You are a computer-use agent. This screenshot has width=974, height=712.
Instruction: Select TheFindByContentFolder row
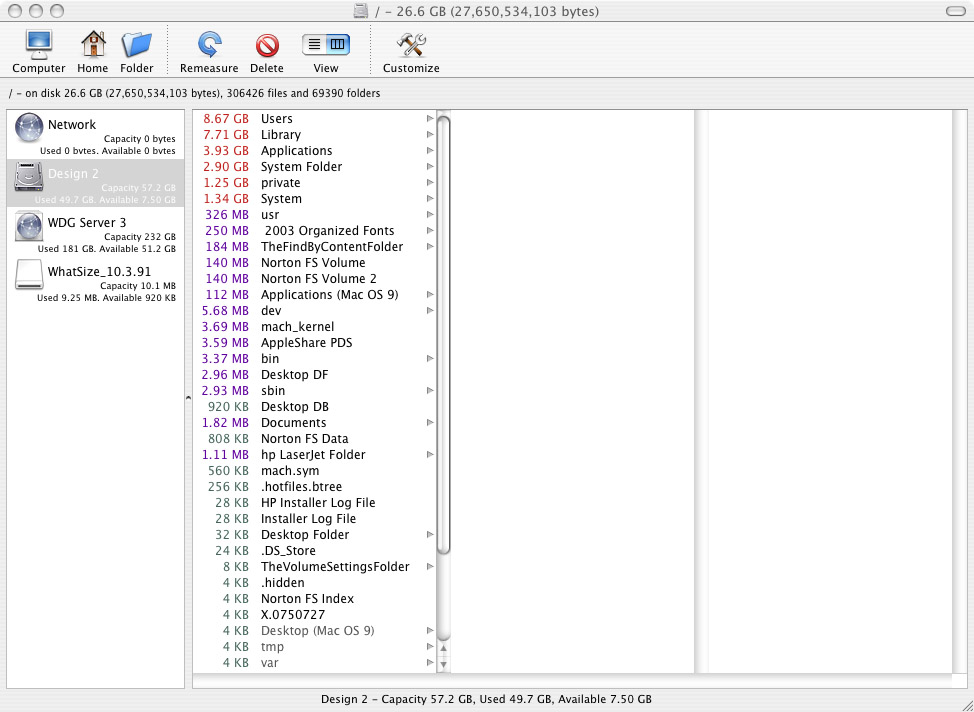315,247
